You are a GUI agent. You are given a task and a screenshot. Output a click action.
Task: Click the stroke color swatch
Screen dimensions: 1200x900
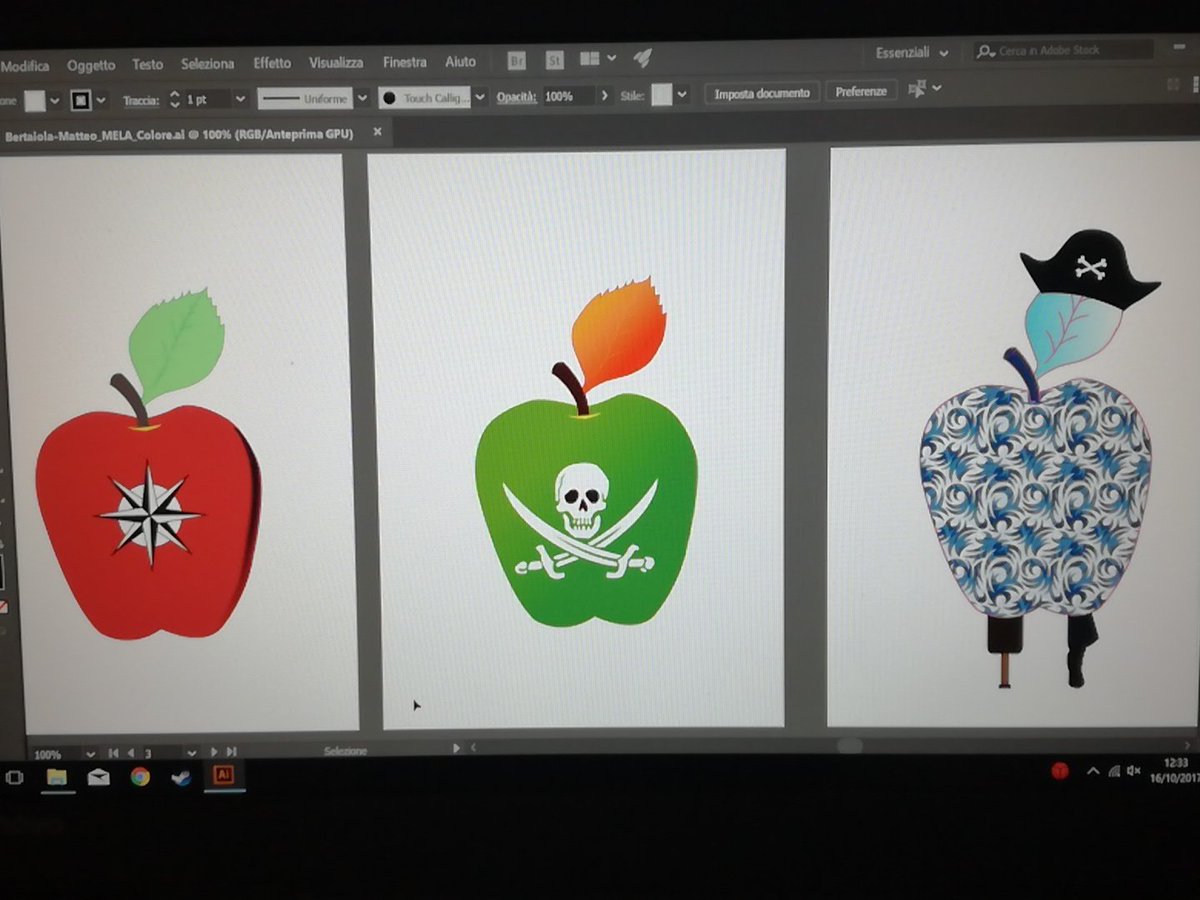[81, 100]
